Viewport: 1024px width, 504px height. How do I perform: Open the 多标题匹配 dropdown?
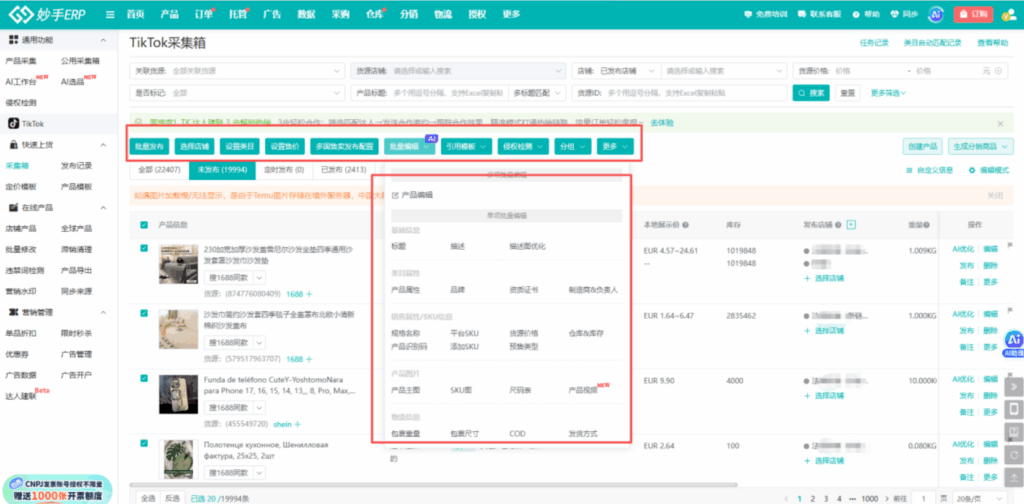(537, 93)
